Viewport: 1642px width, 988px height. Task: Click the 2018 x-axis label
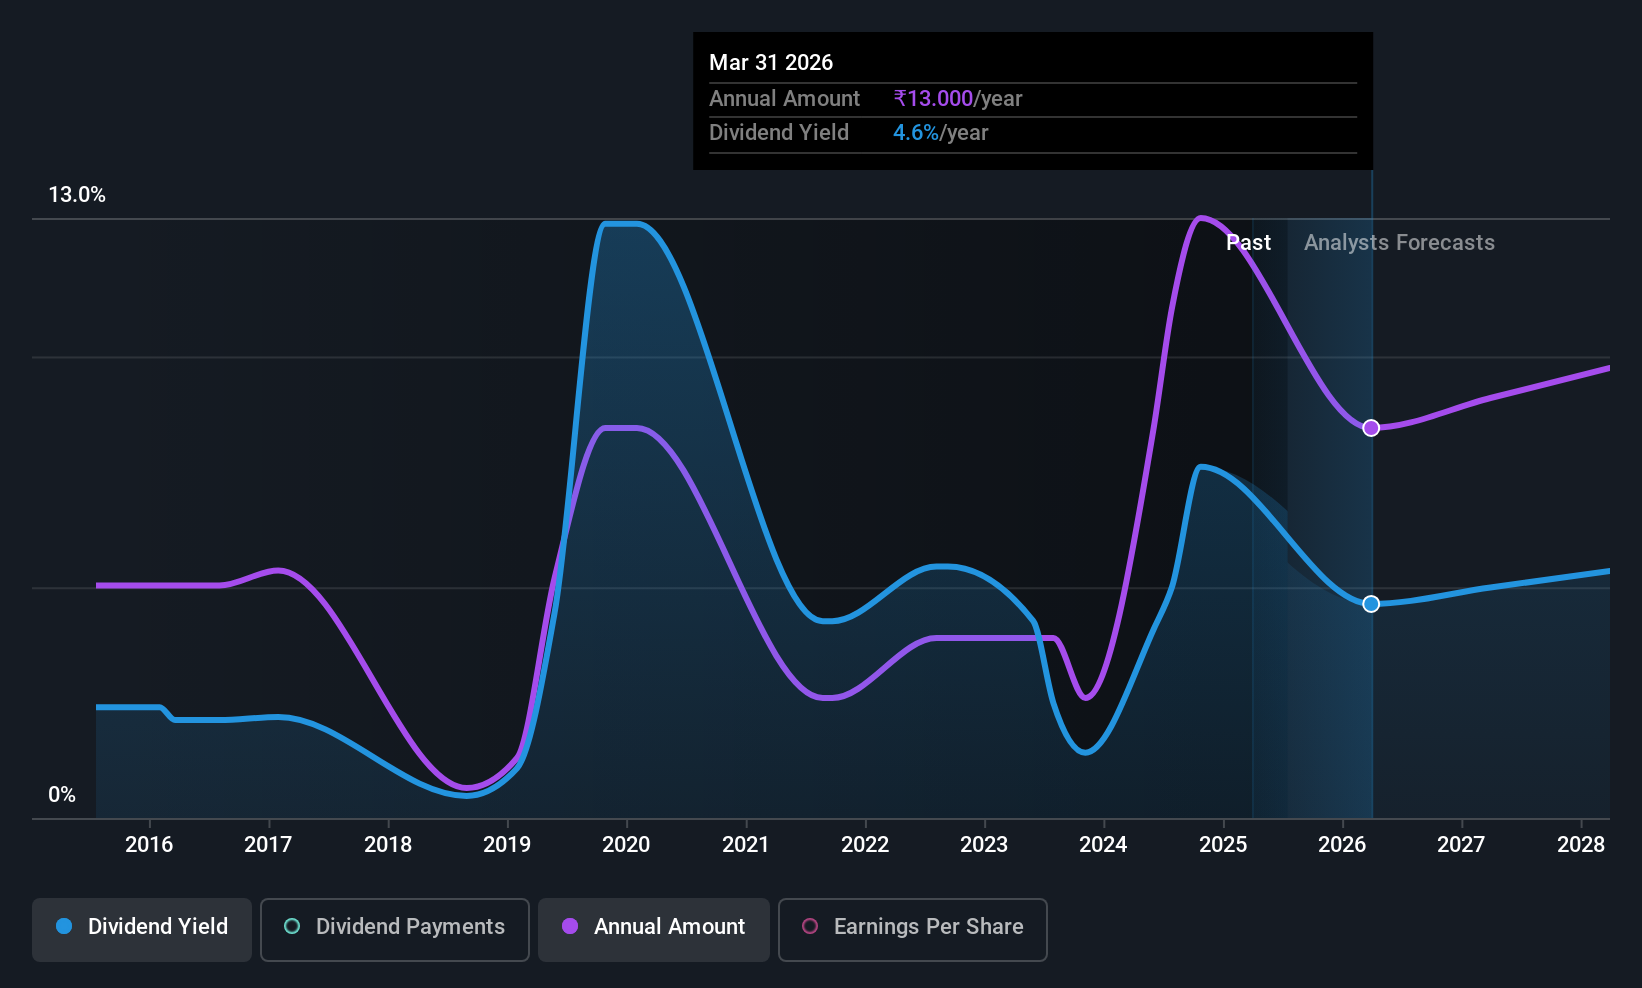click(x=388, y=845)
